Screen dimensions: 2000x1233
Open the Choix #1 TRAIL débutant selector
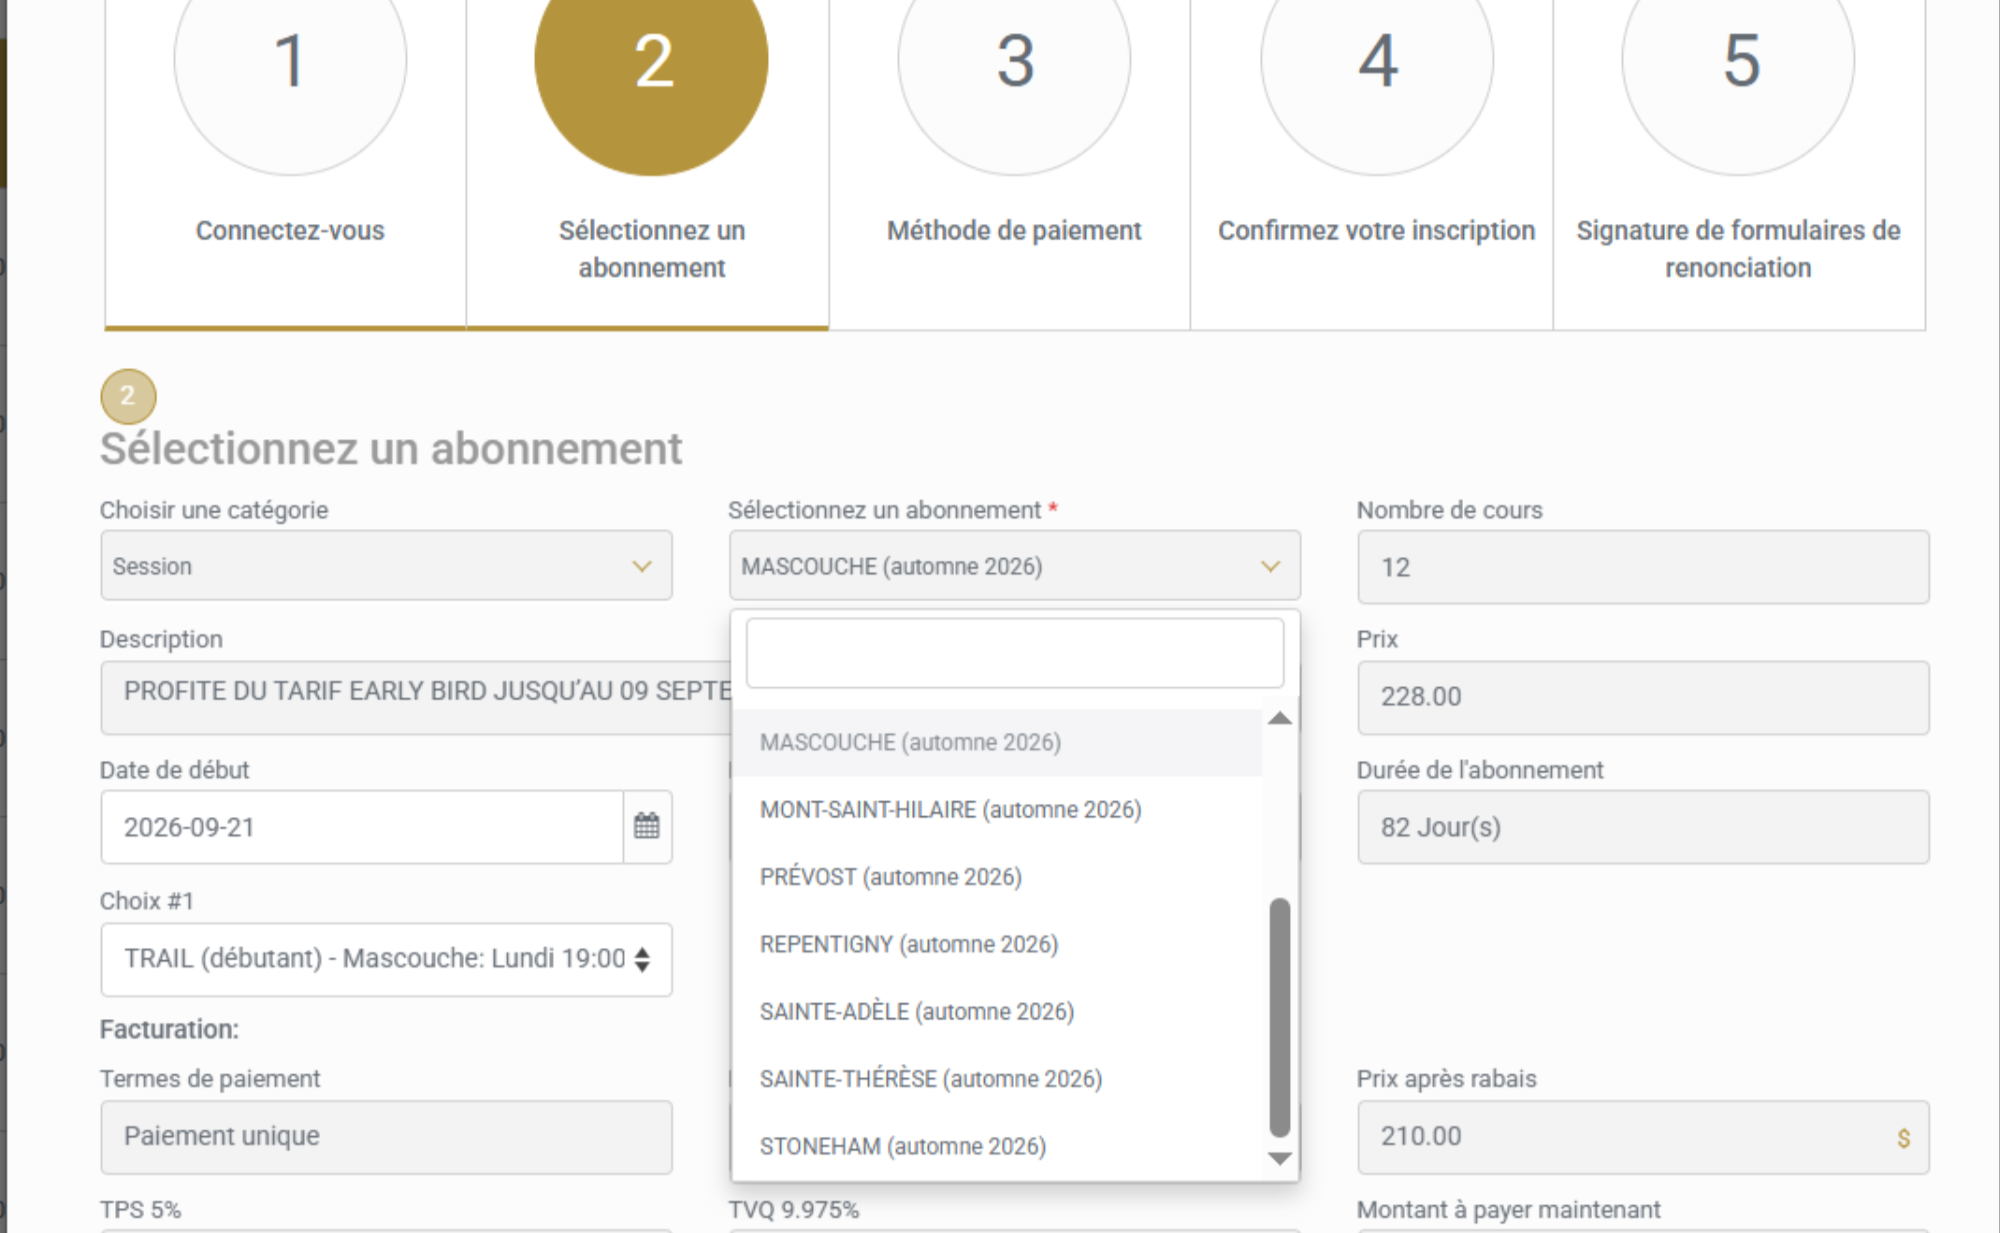click(x=386, y=959)
